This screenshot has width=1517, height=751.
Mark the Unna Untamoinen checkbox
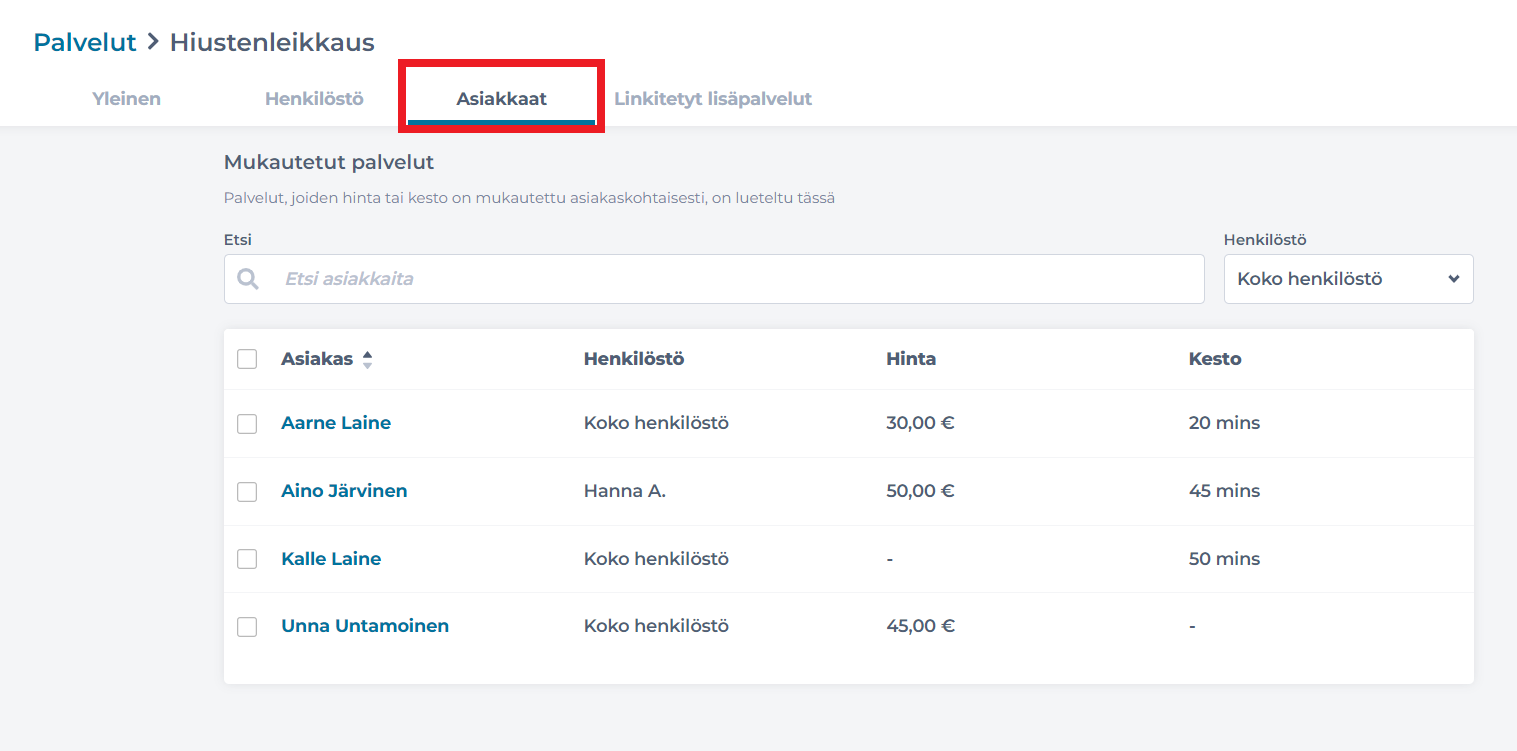click(247, 627)
